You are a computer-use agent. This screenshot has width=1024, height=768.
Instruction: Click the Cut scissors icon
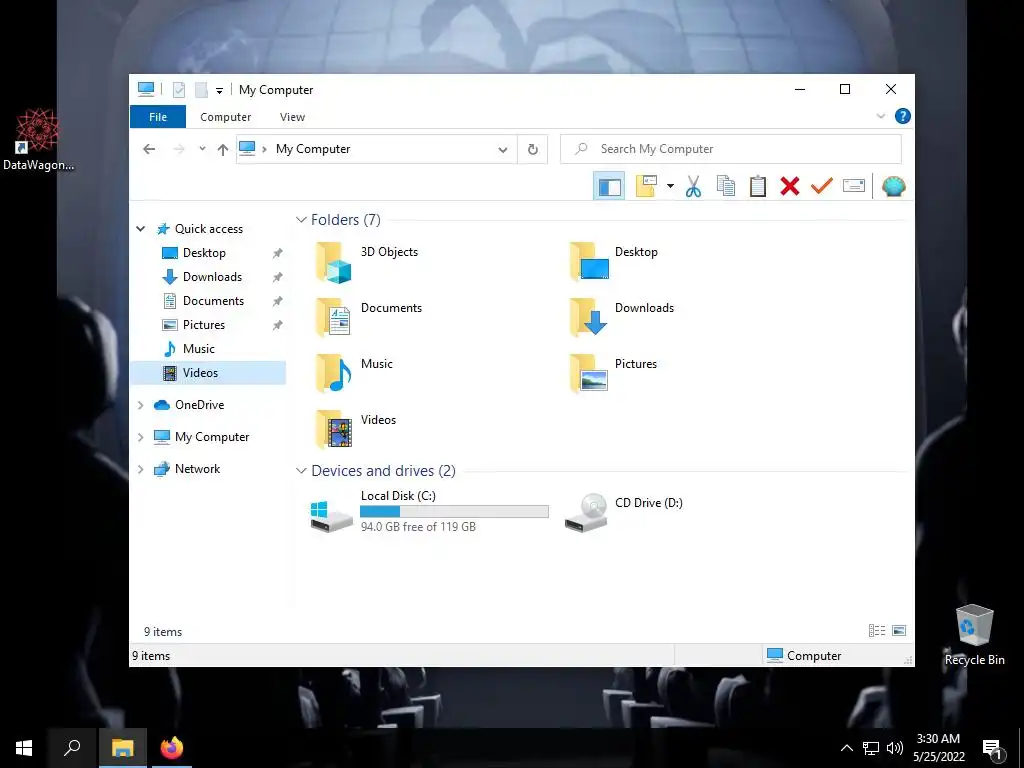[x=693, y=187]
